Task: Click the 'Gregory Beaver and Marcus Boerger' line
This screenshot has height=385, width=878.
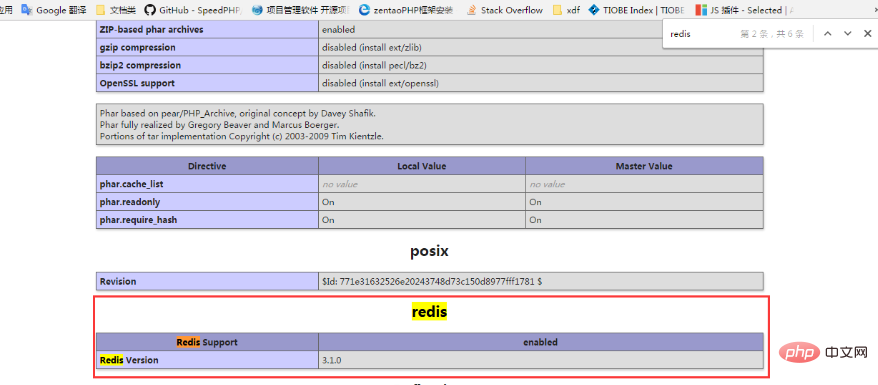Action: (219, 125)
